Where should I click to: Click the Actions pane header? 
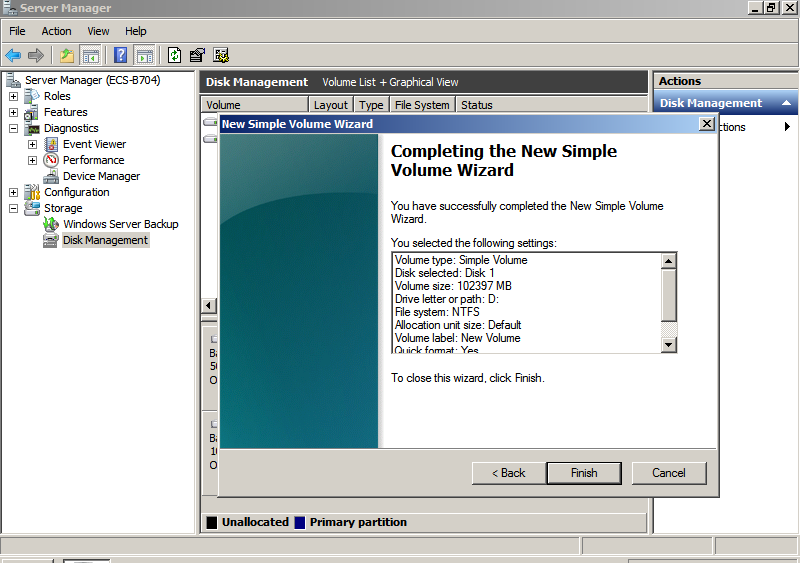coord(726,81)
